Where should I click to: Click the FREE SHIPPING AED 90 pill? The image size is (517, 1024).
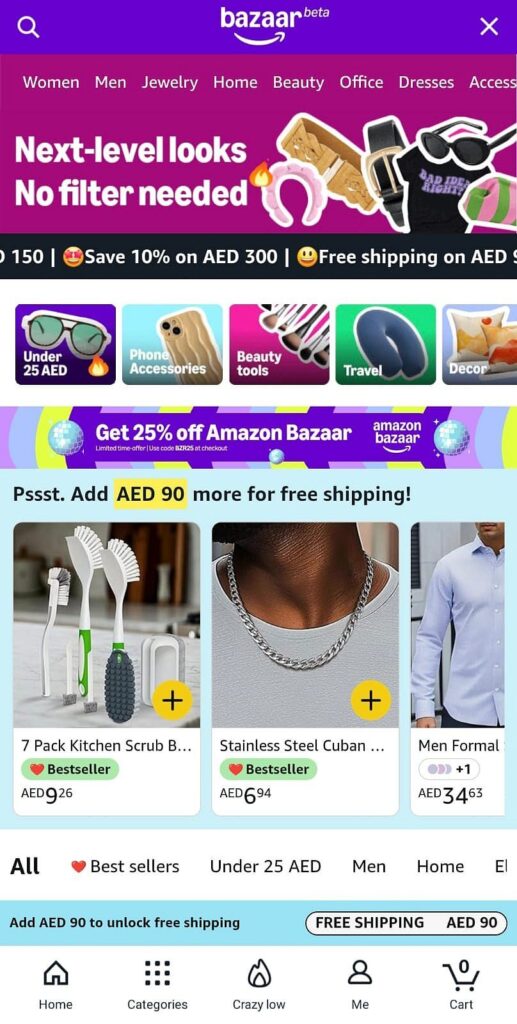(406, 923)
